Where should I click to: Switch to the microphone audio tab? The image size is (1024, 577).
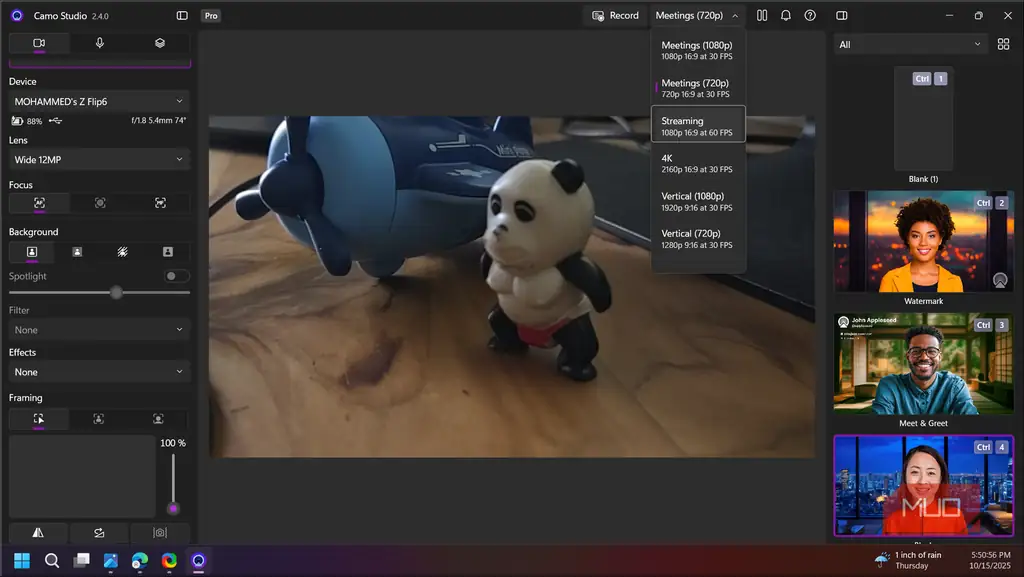99,43
